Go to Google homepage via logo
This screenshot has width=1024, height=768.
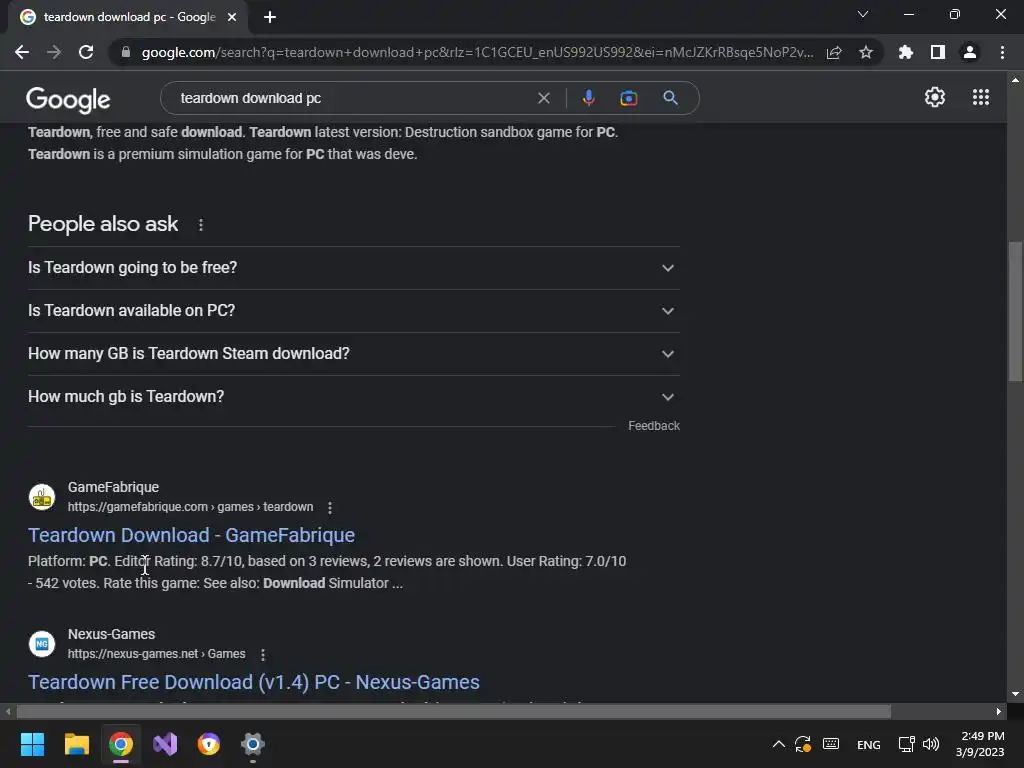click(x=68, y=99)
